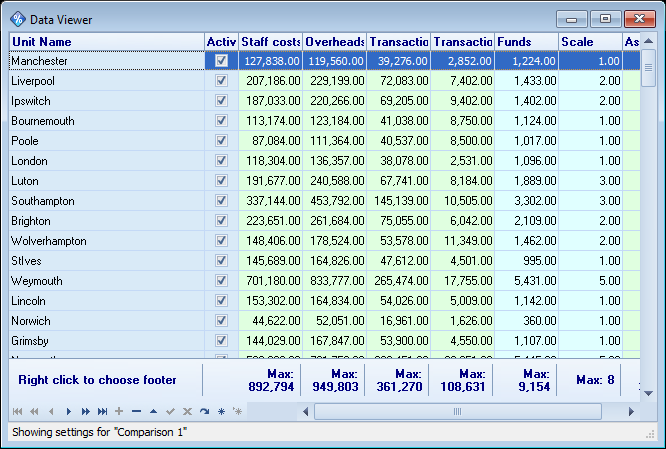Toggle the Active checkbox for Luton

(221, 180)
